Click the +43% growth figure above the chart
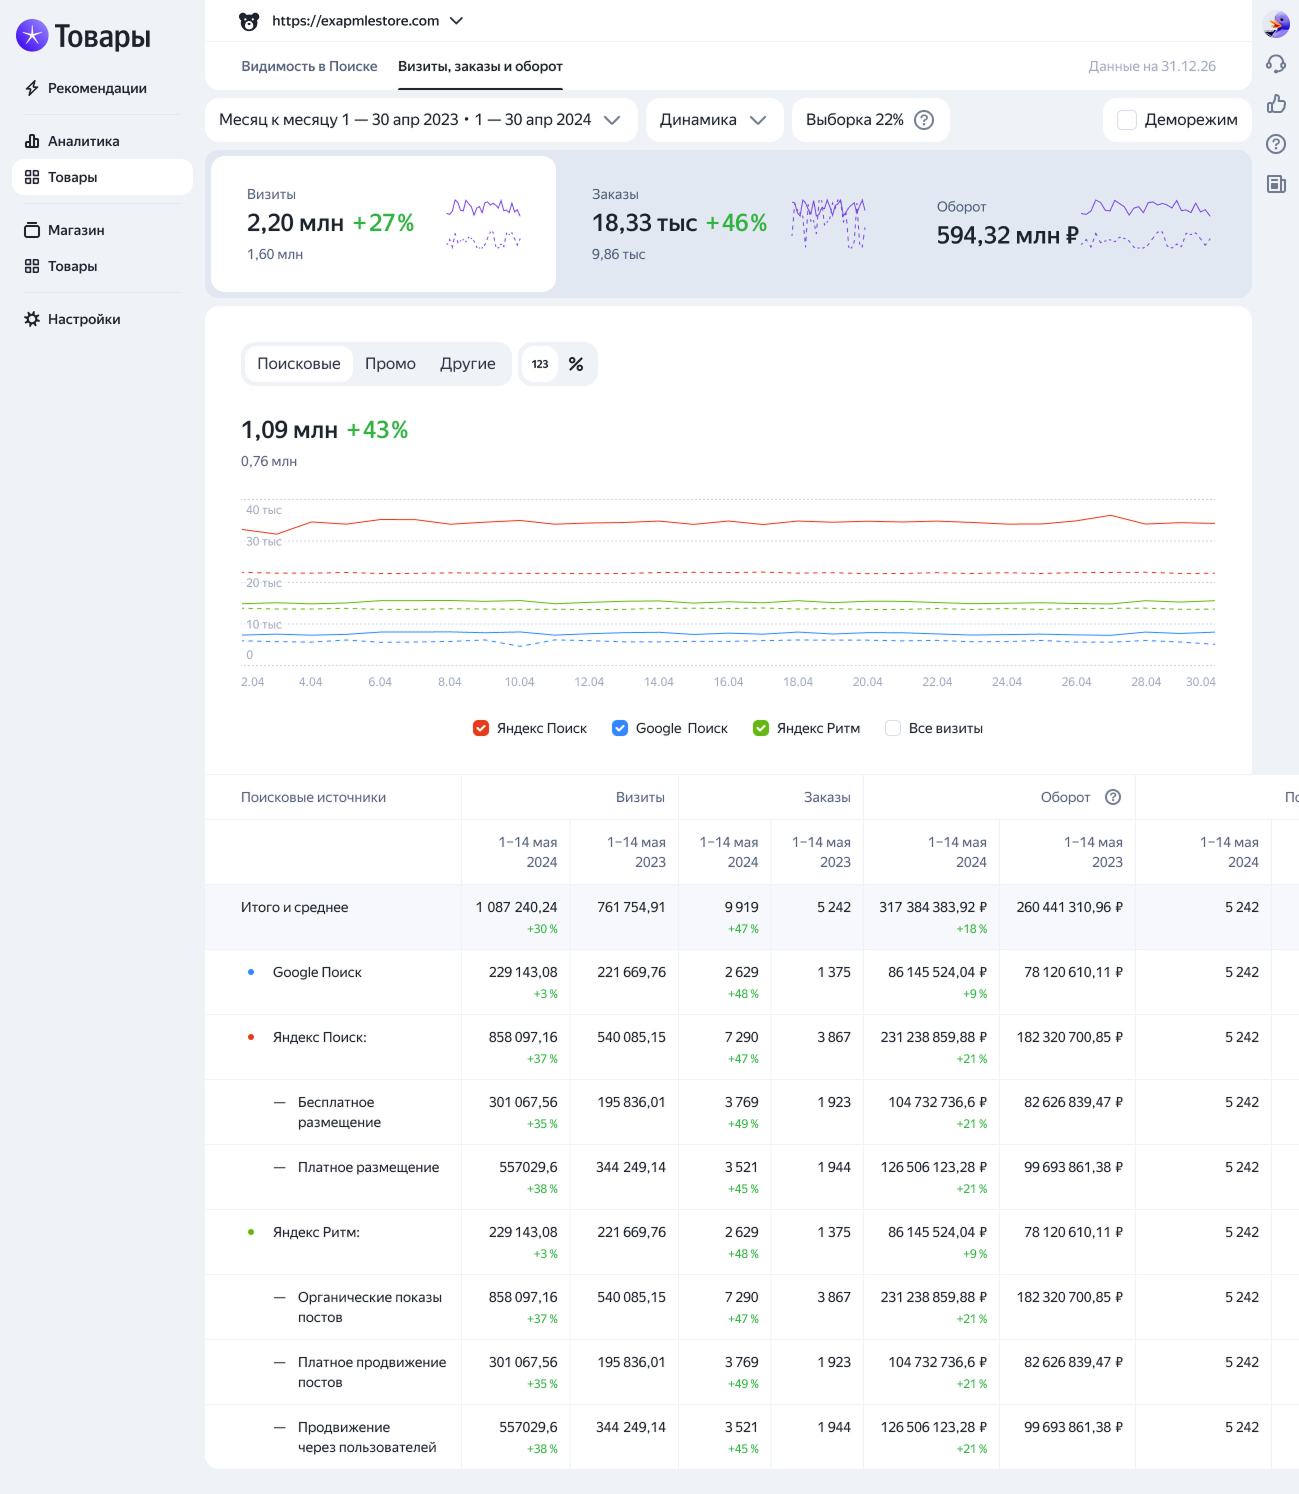The height and width of the screenshot is (1494, 1299). (x=377, y=430)
